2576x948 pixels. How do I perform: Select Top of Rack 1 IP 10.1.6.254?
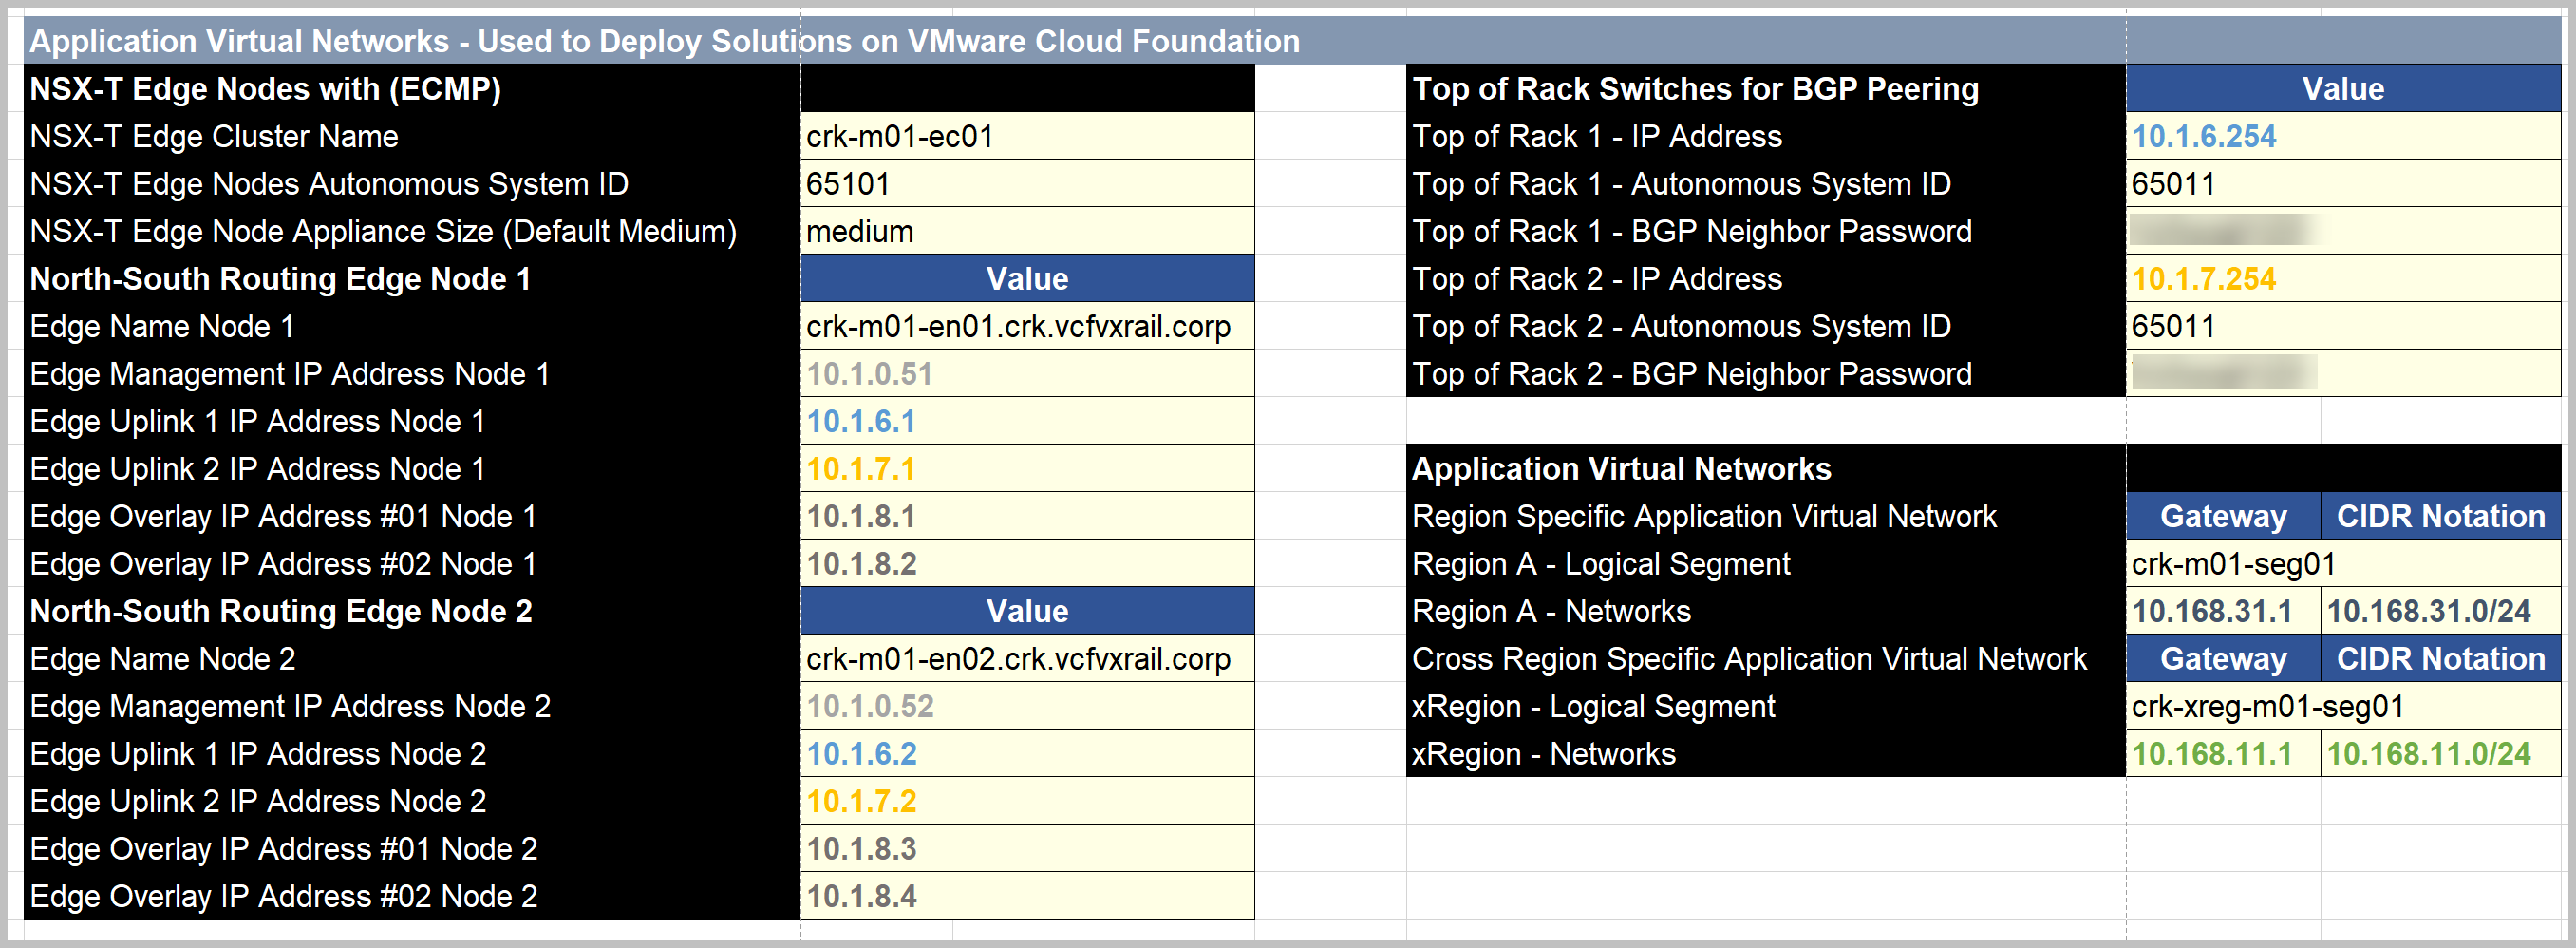point(2342,136)
